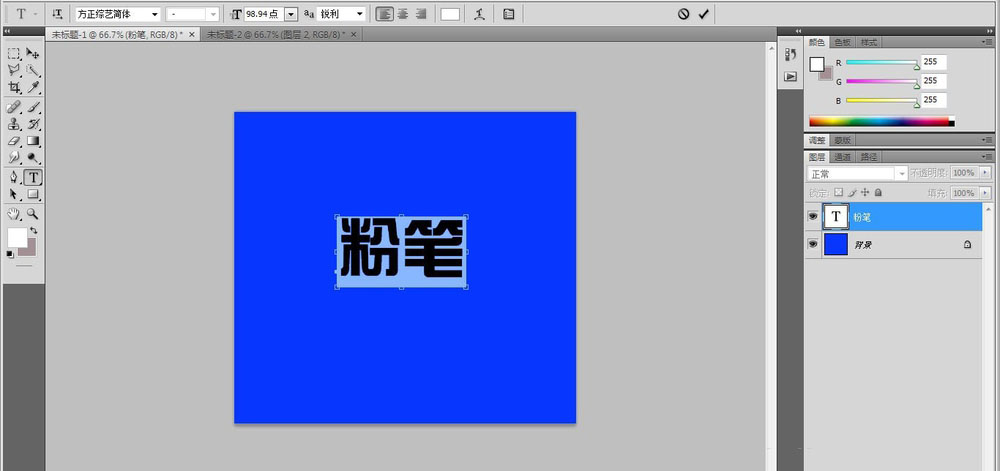
Task: Select the Crop tool
Action: [13, 87]
